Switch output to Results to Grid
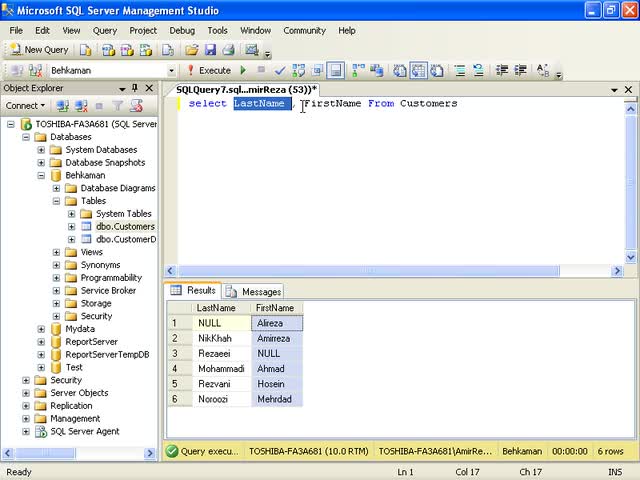Screen dimensions: 640x480 [418, 71]
